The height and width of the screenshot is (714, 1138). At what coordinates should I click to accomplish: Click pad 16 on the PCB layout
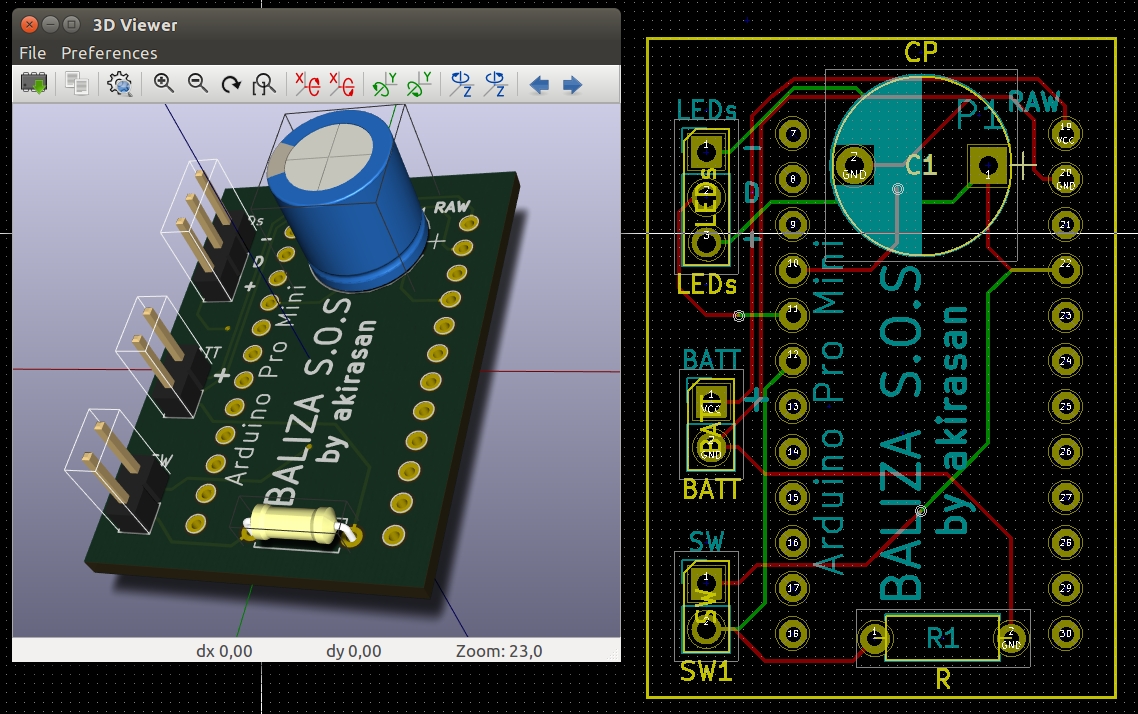(x=793, y=543)
